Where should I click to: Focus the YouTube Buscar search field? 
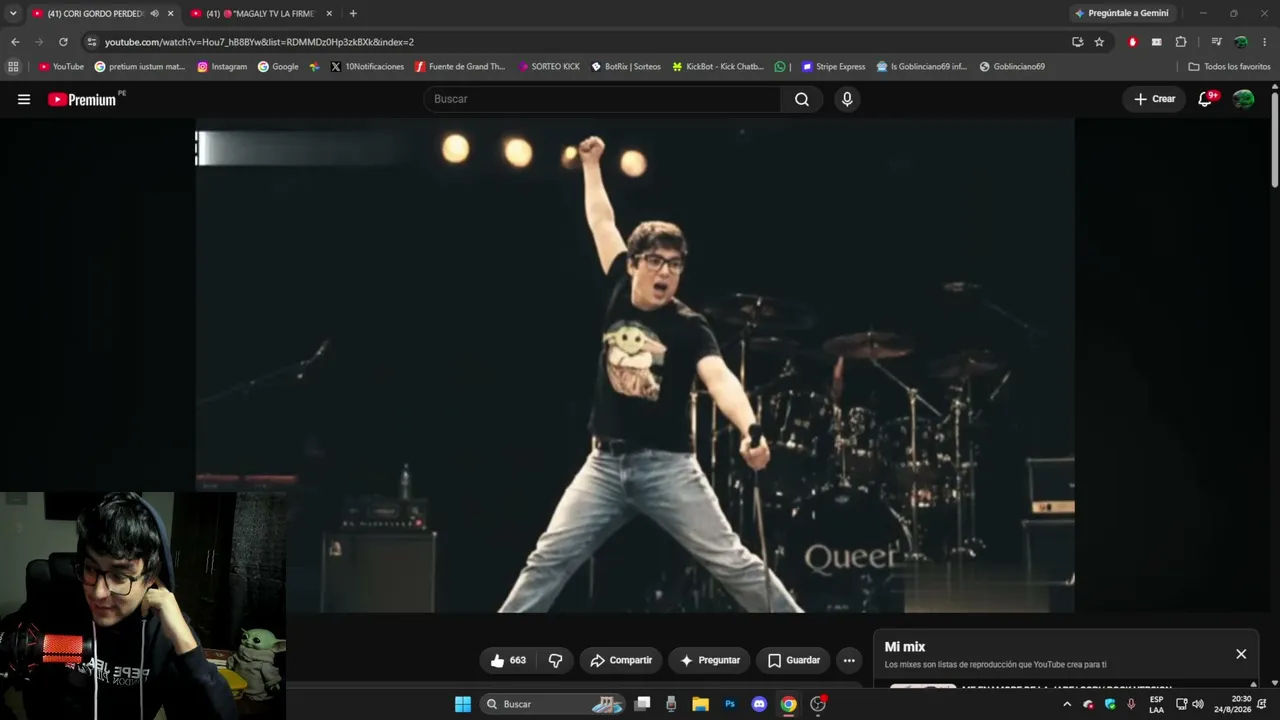tap(604, 99)
